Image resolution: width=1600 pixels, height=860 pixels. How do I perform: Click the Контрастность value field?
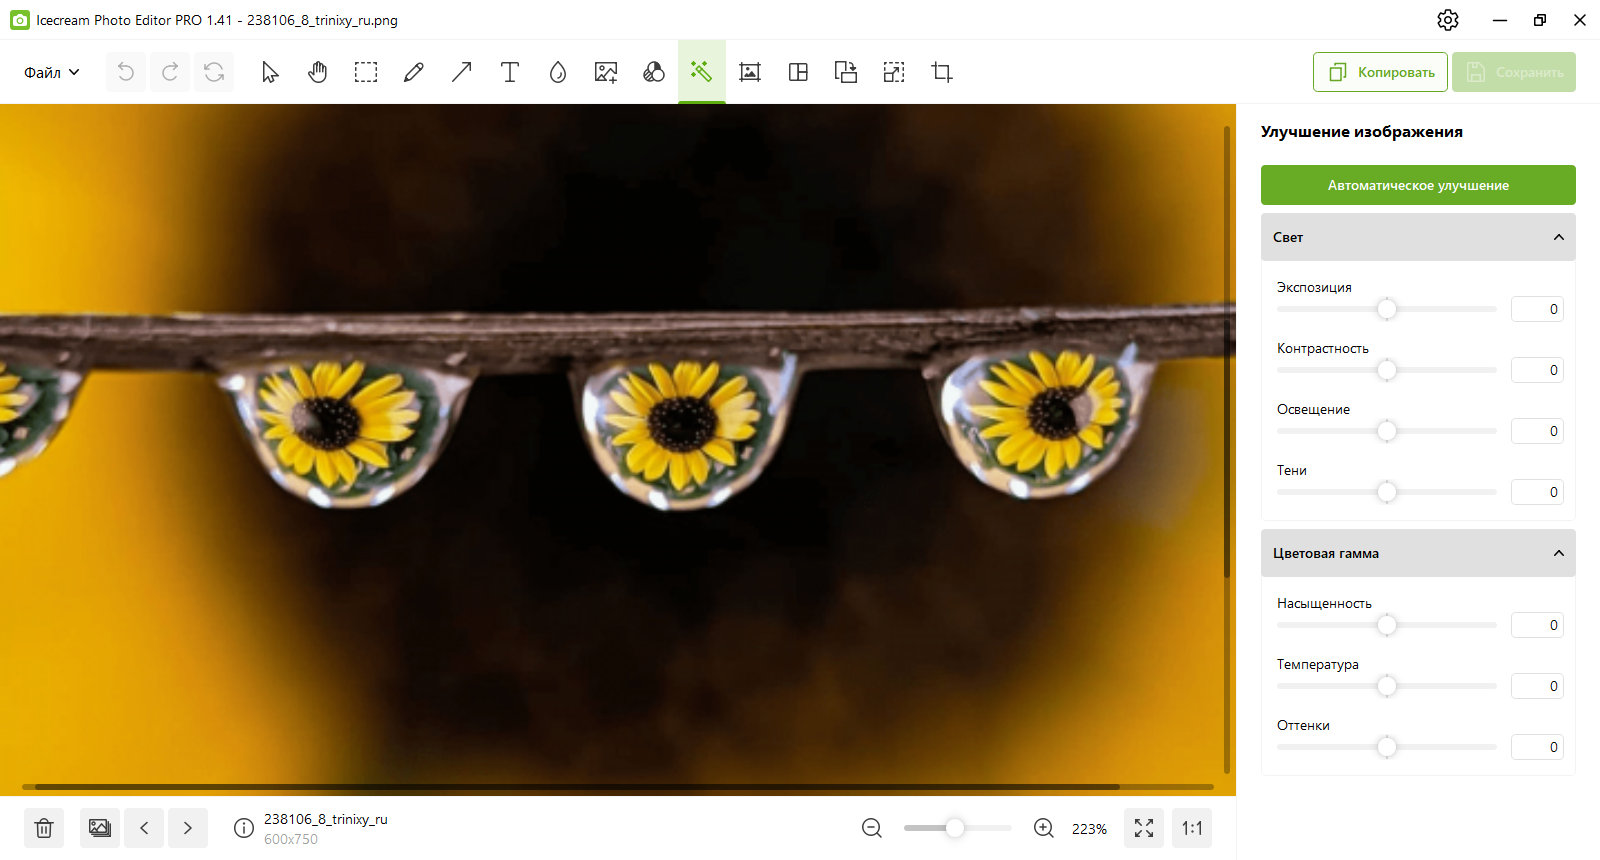[1537, 370]
